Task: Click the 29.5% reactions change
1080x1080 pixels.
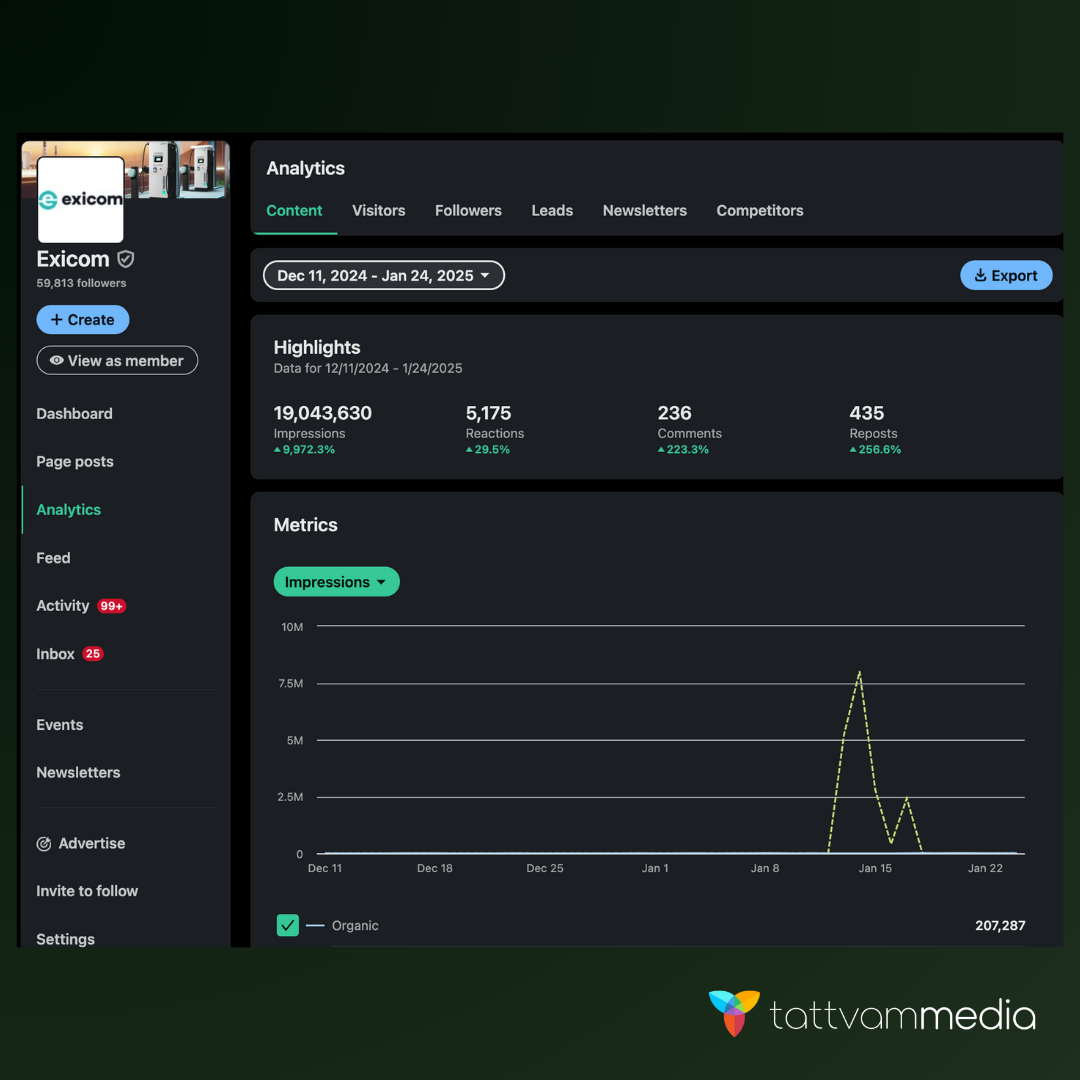Action: [x=488, y=450]
